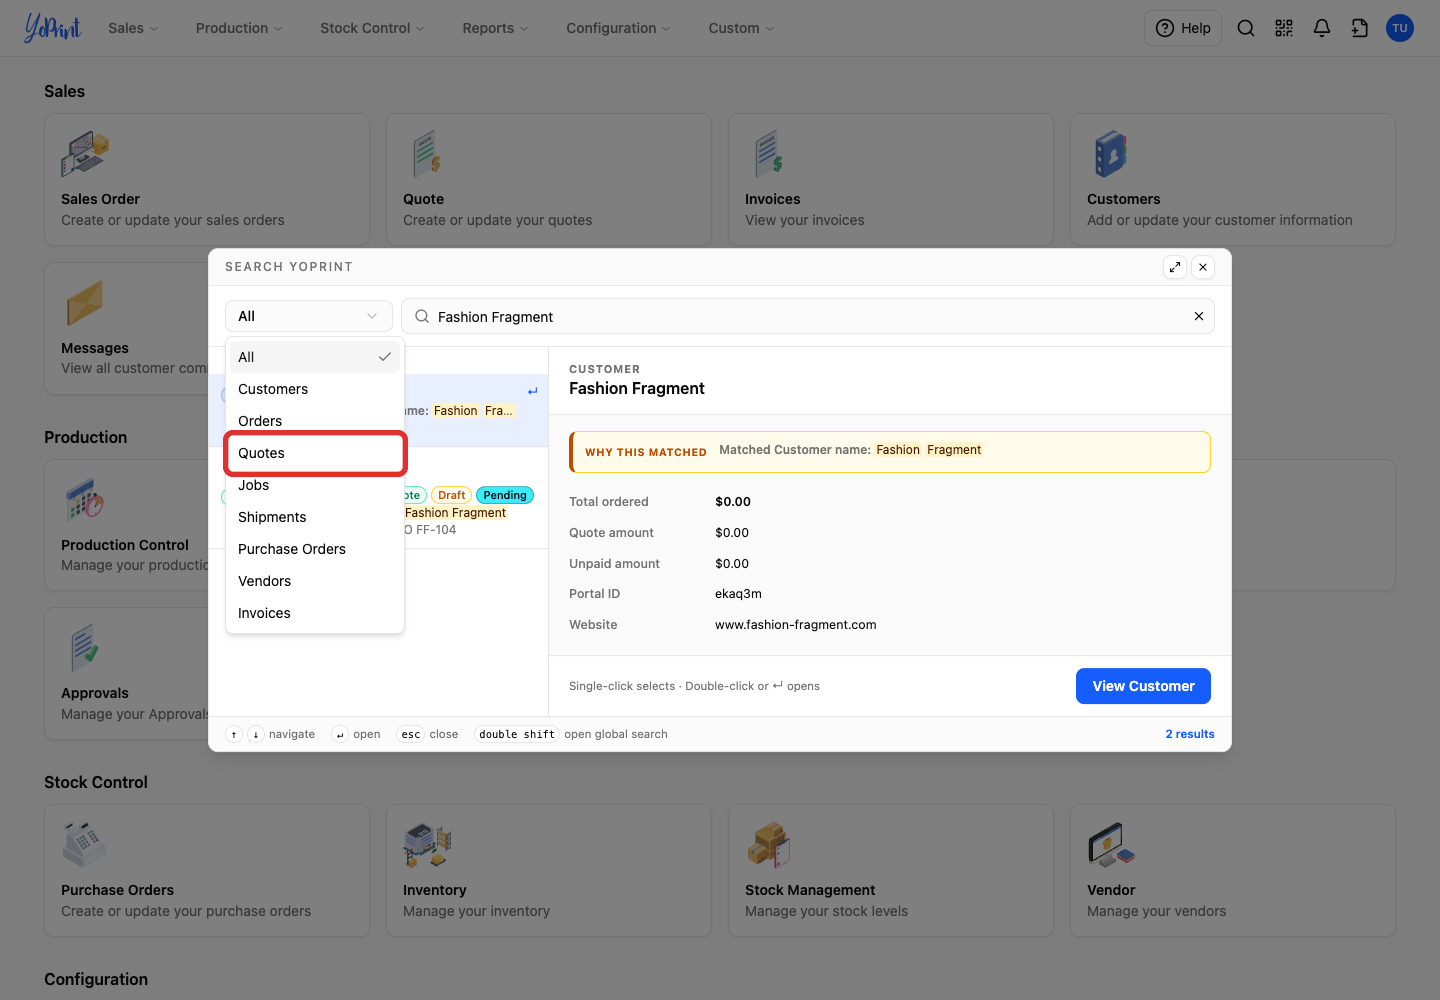Open the Invoices card icon

769,153
